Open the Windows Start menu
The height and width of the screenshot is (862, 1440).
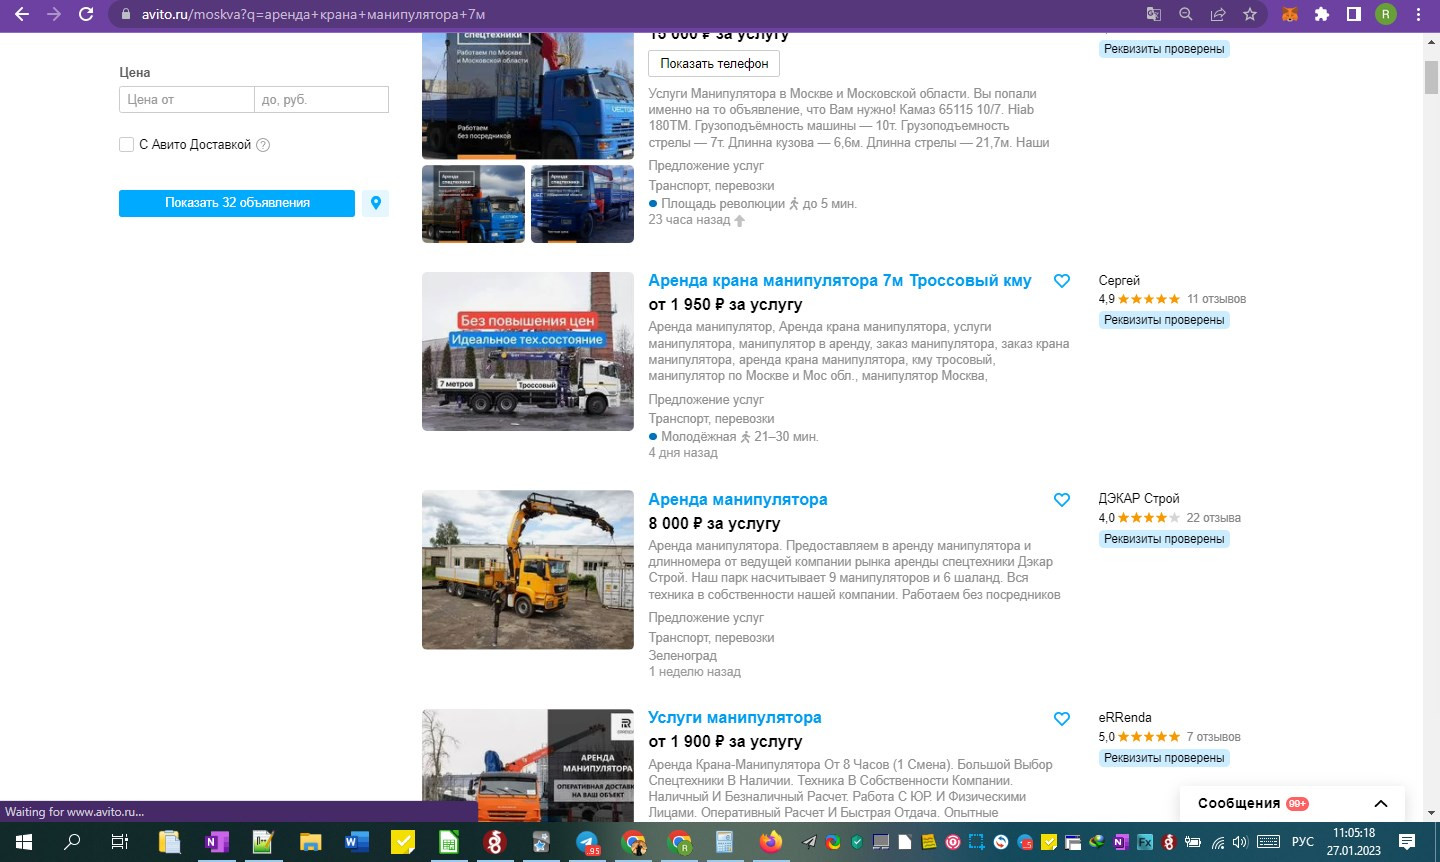tap(23, 842)
